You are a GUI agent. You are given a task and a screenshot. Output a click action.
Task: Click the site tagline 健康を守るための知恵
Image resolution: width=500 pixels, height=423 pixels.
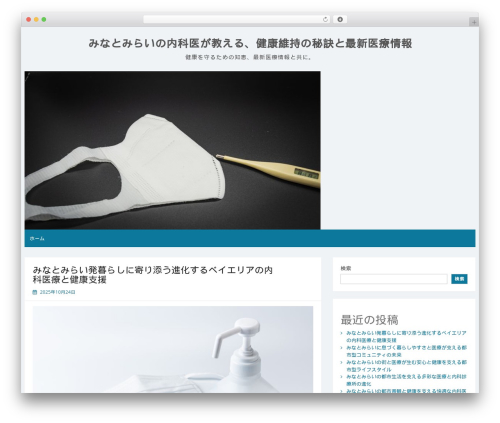point(248,57)
